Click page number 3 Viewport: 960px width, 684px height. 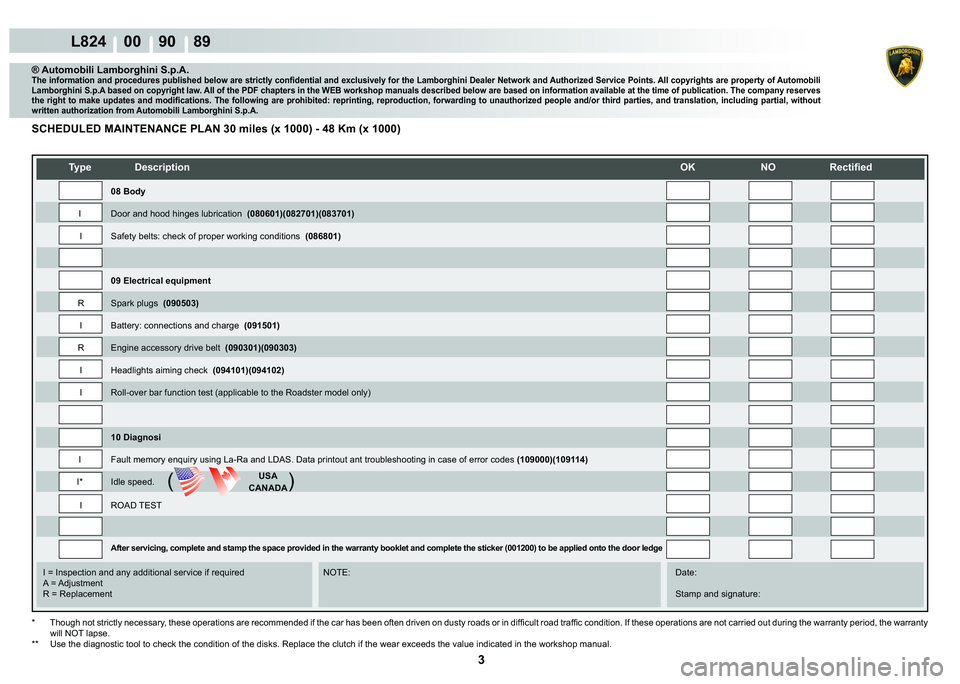481,660
